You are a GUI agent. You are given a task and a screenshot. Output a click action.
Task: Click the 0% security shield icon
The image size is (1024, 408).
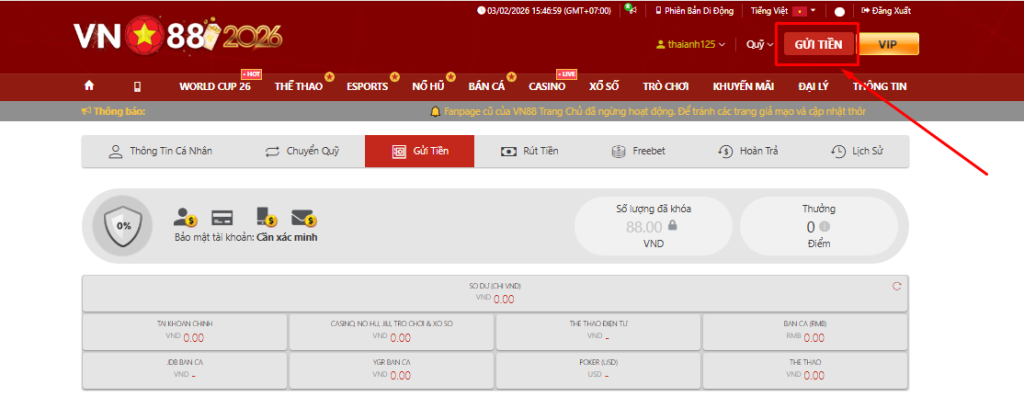pos(123,226)
